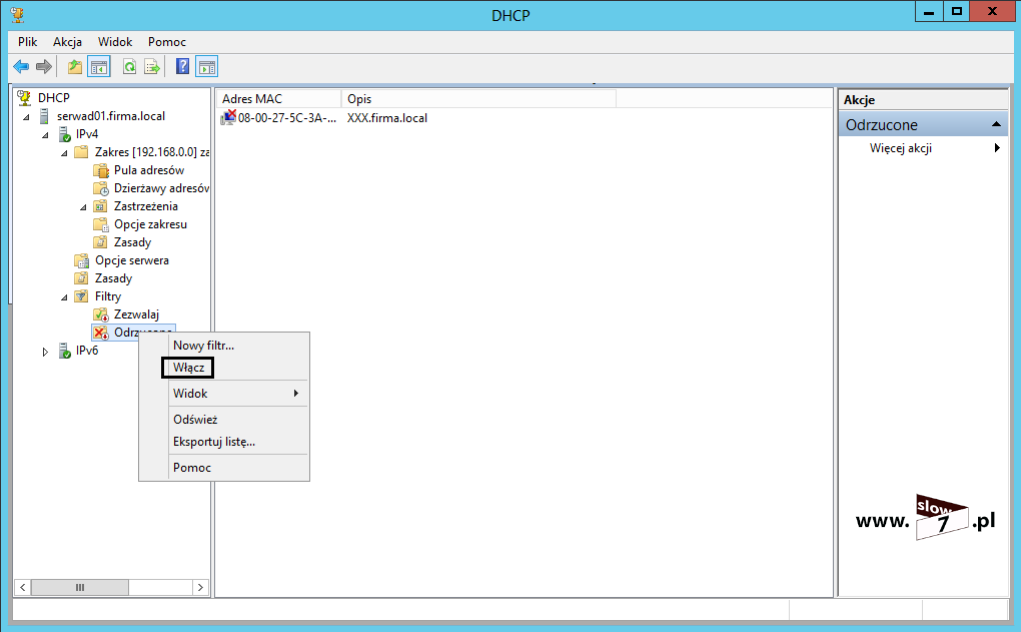
Task: Select the Zezwalaj filter icon
Action: (x=101, y=314)
